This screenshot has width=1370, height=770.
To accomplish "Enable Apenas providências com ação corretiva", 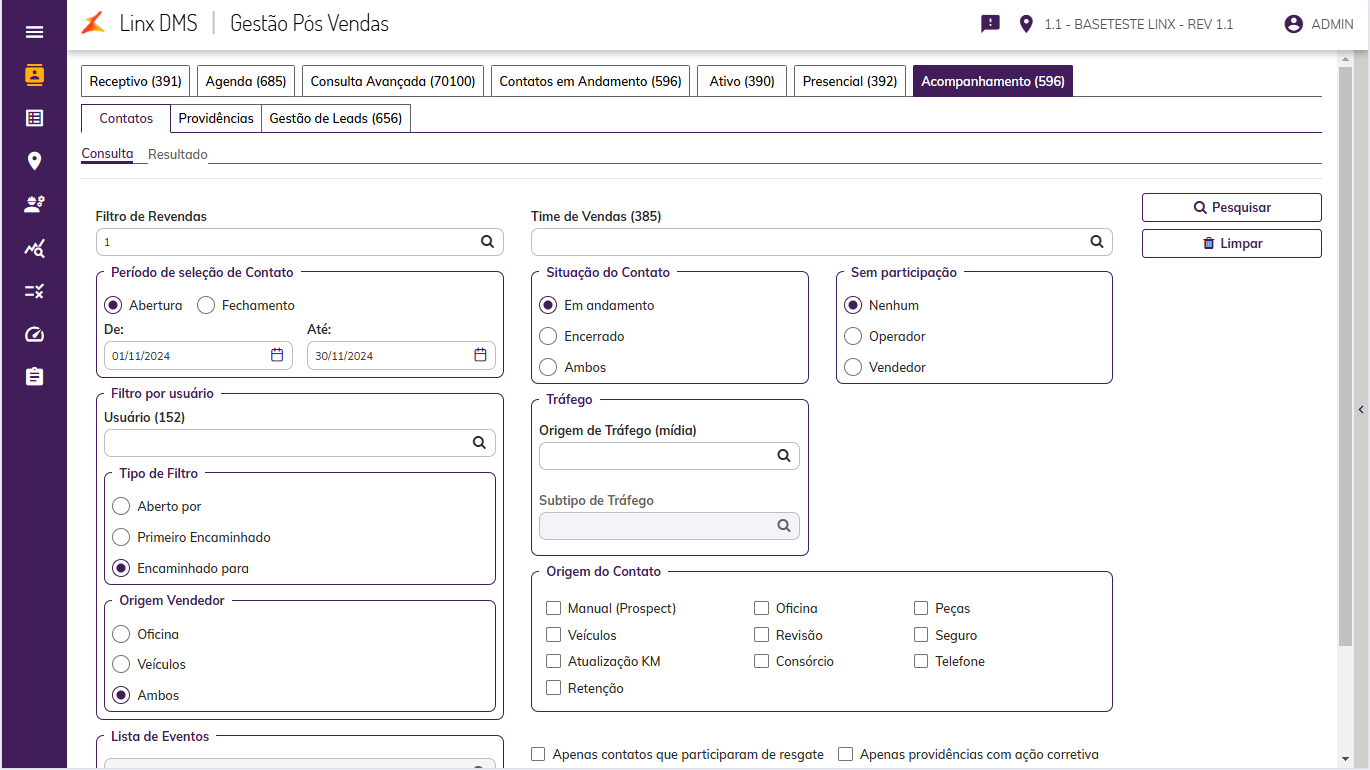I will [x=846, y=754].
